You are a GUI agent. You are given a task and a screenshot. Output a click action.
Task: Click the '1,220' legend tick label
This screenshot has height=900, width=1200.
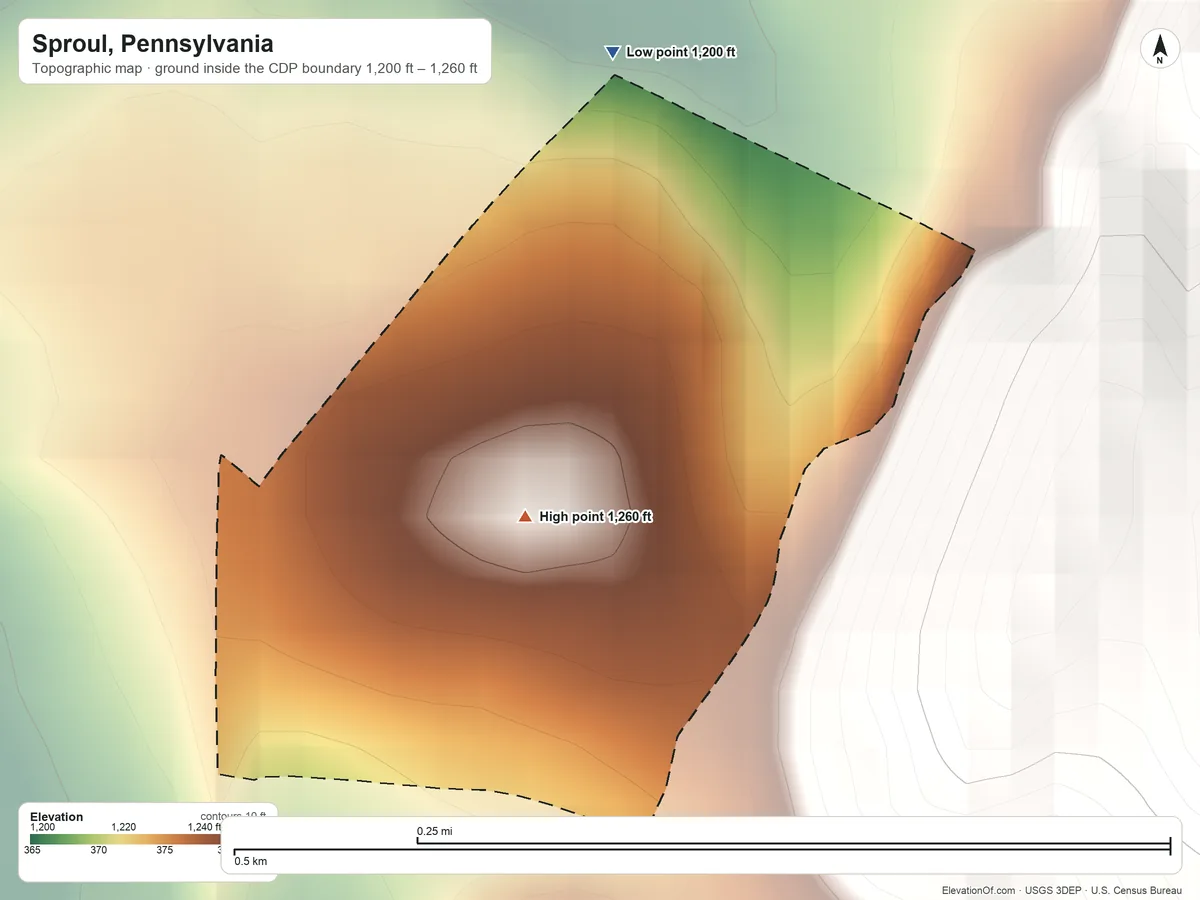pyautogui.click(x=124, y=827)
